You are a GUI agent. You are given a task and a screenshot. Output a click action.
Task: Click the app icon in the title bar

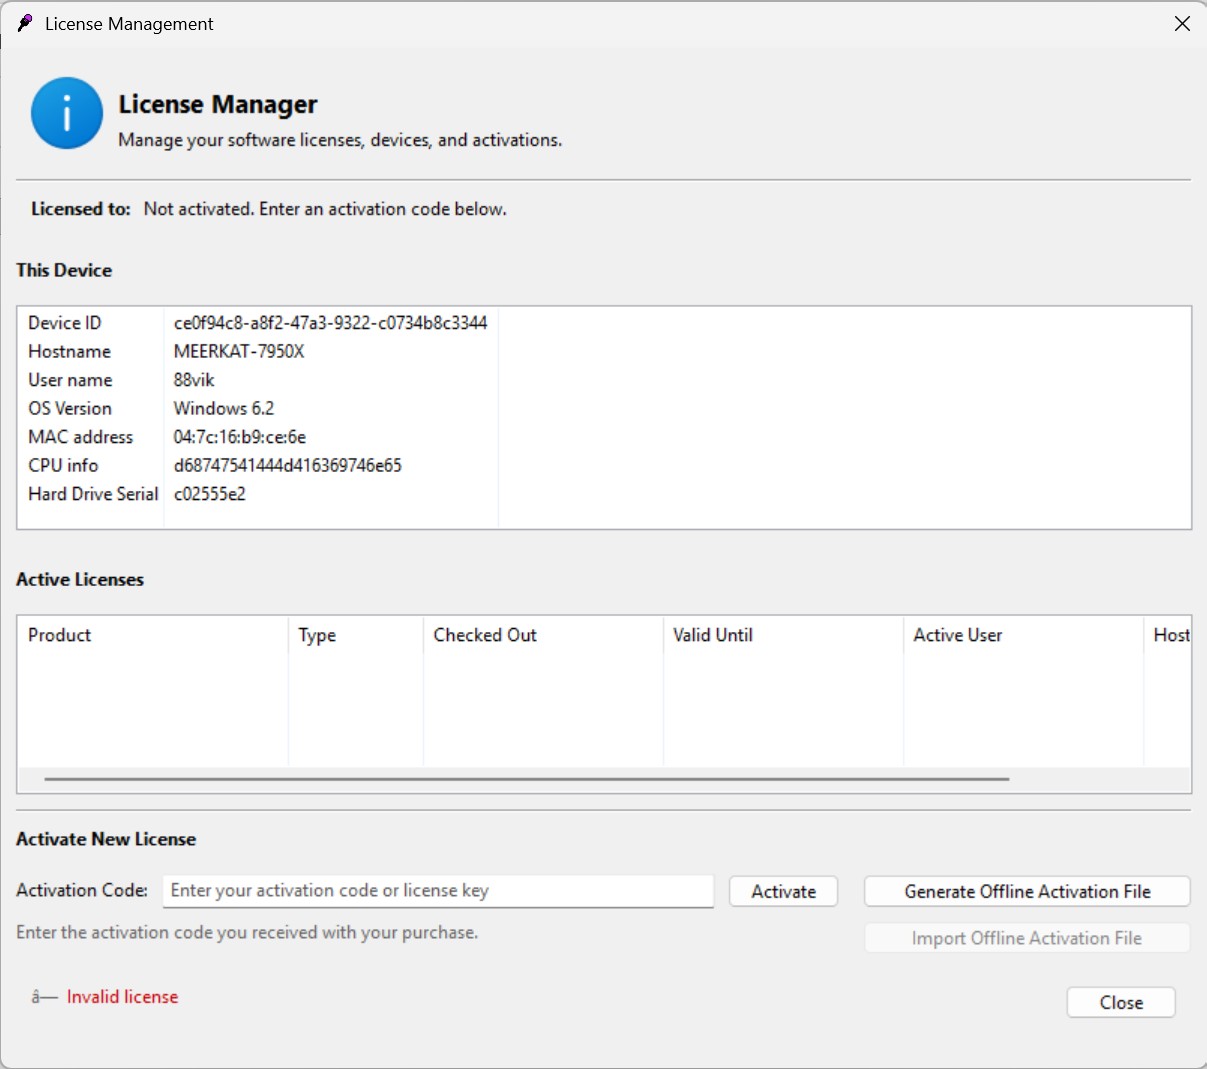pyautogui.click(x=25, y=23)
